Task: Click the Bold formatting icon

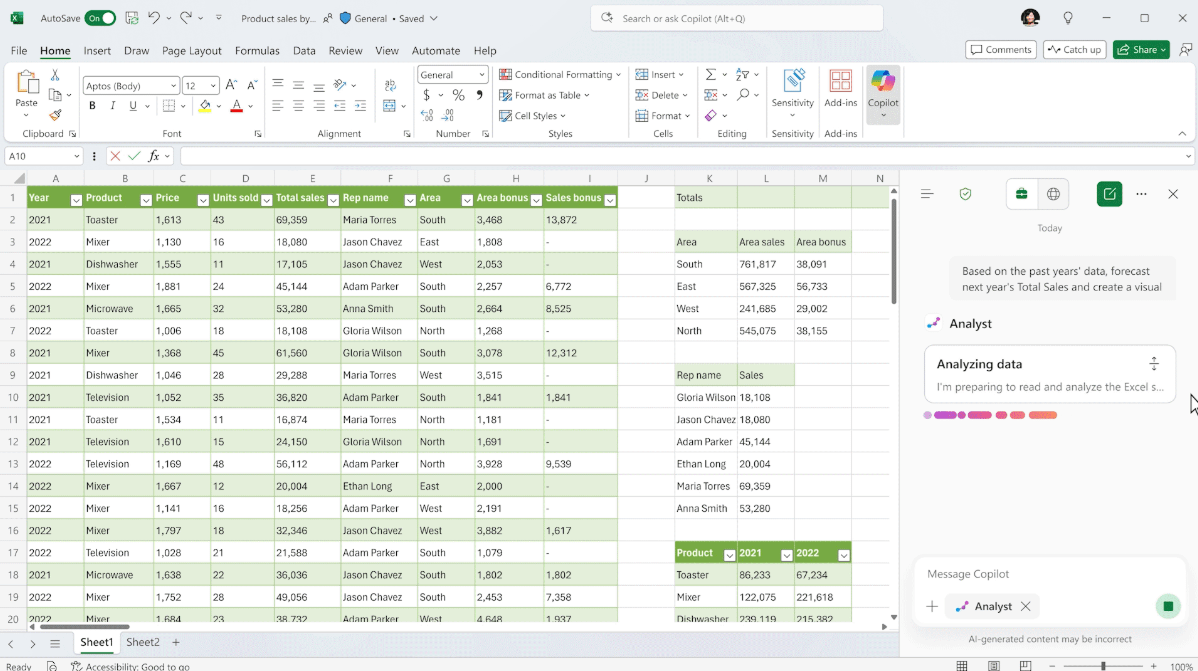Action: coord(92,106)
